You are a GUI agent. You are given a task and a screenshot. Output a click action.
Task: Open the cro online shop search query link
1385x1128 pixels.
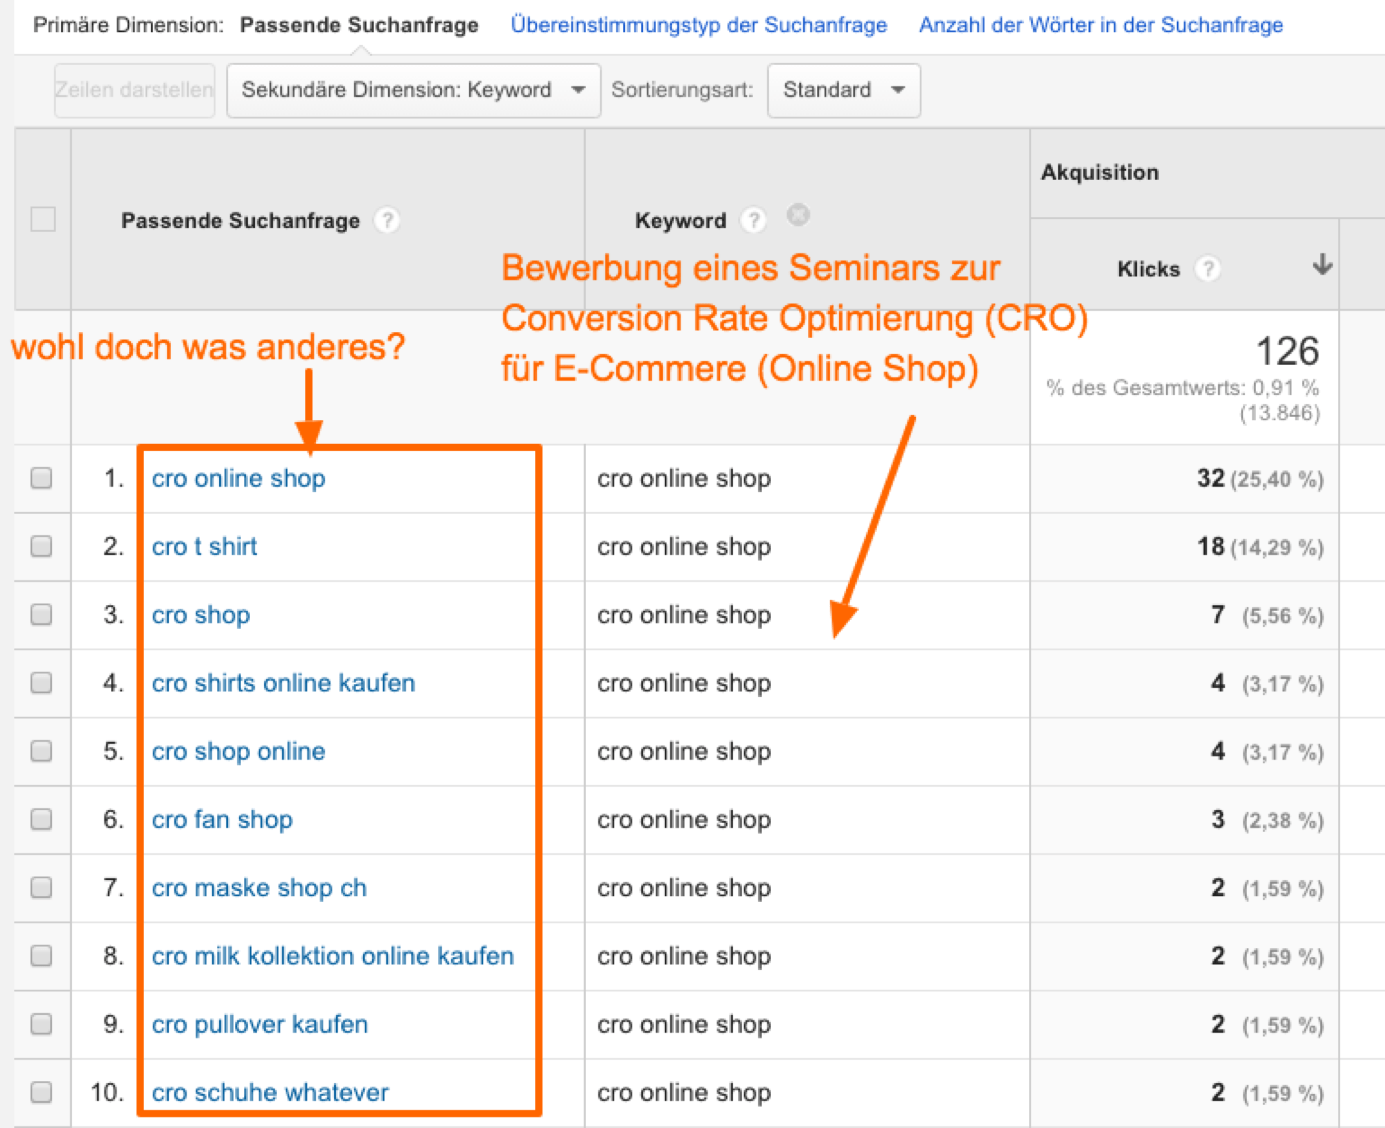238,478
